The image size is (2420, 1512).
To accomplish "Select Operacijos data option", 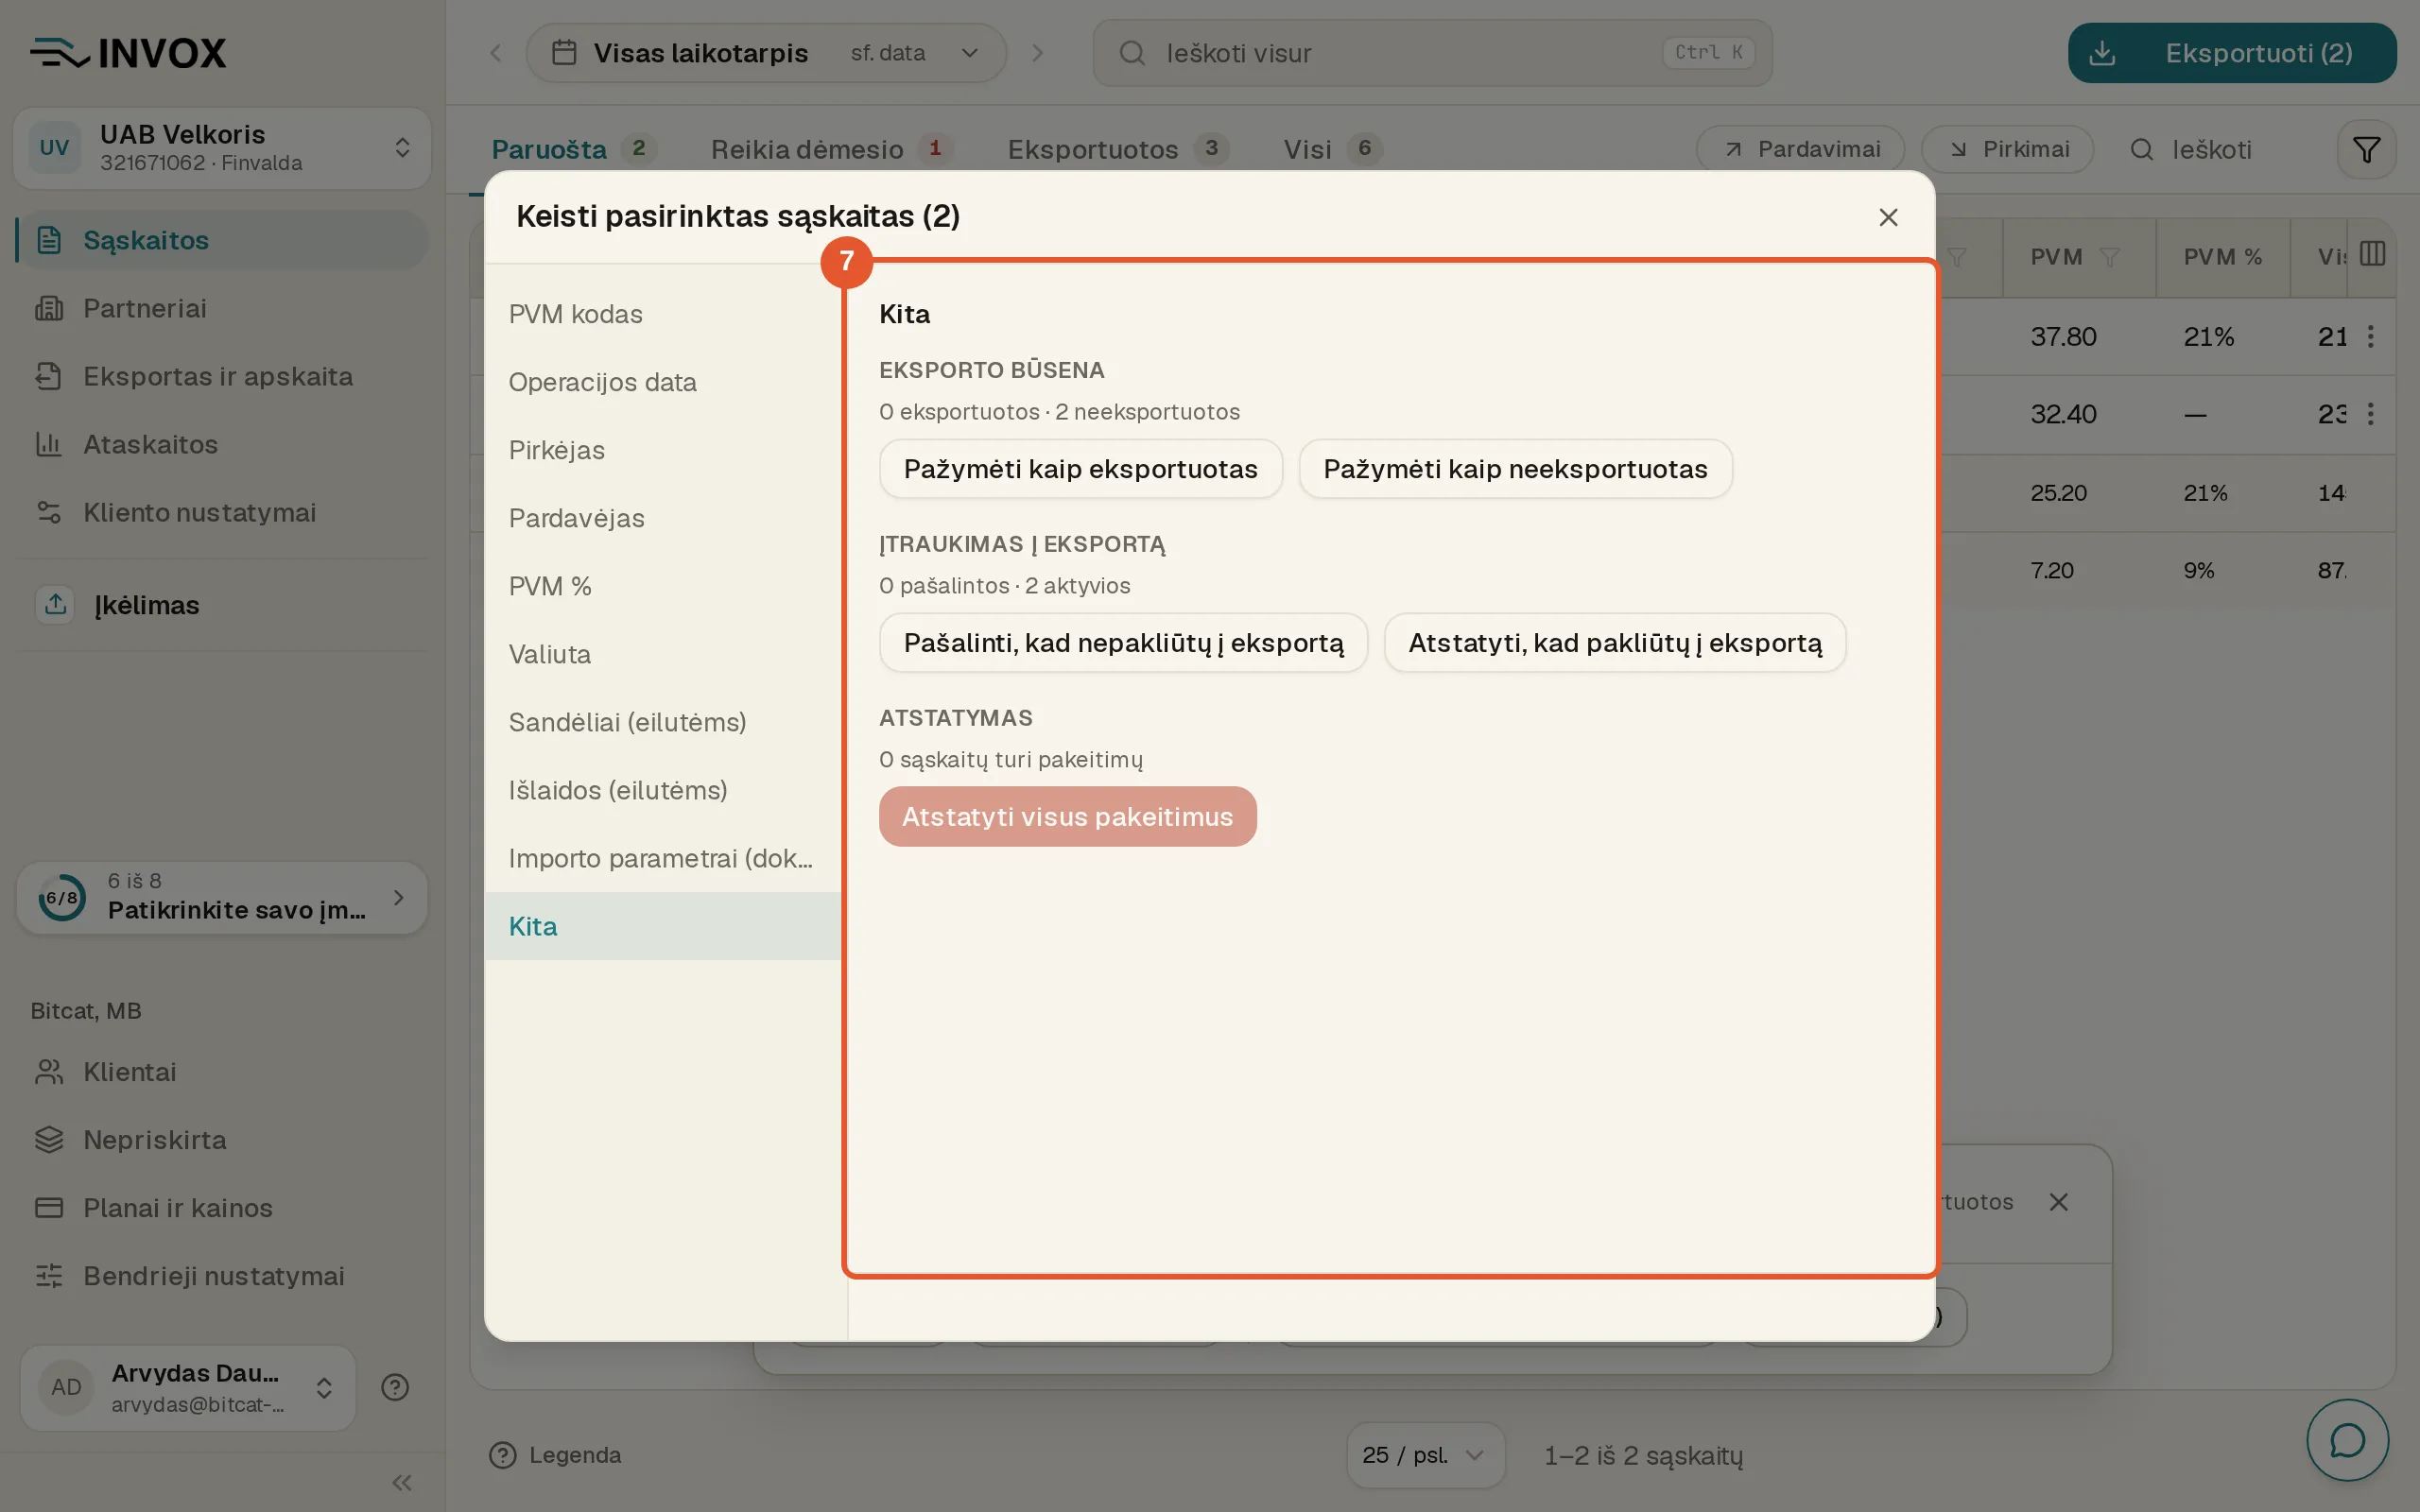I will click(x=663, y=382).
